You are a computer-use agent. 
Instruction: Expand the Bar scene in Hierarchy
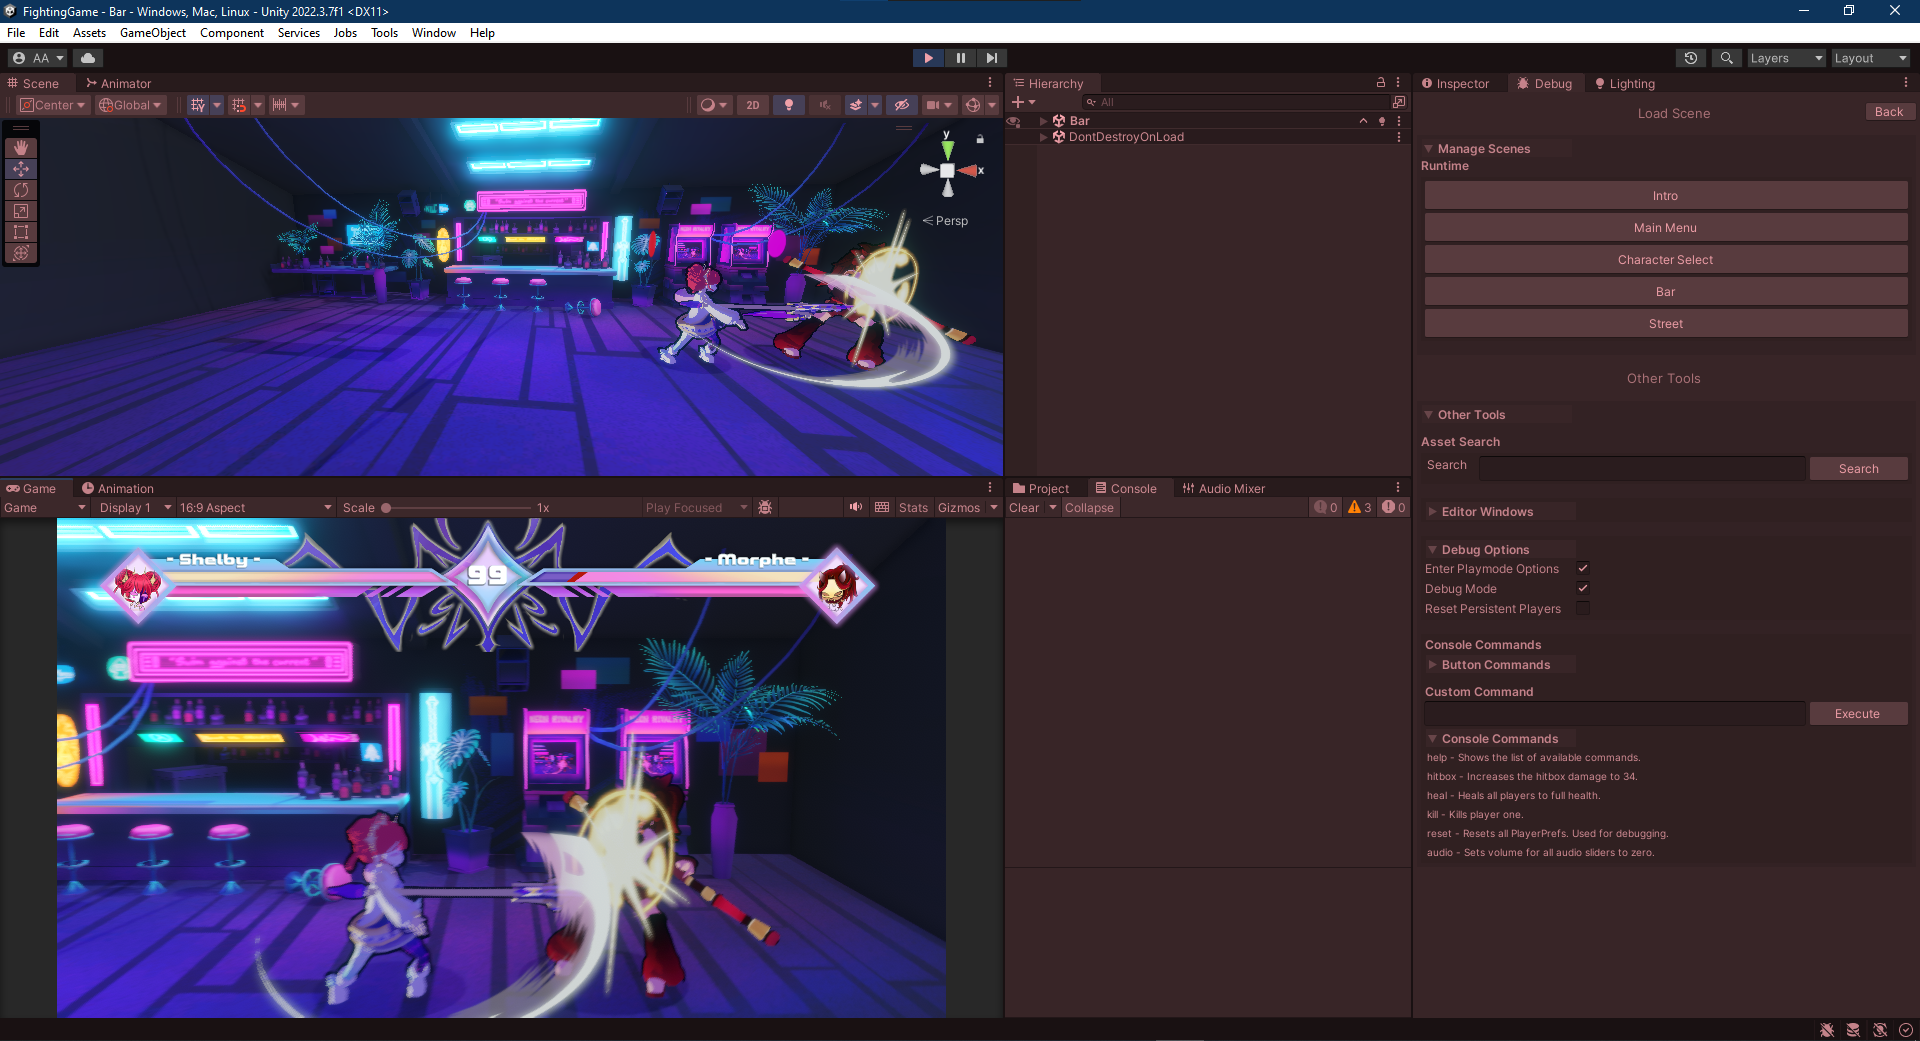[1044, 121]
